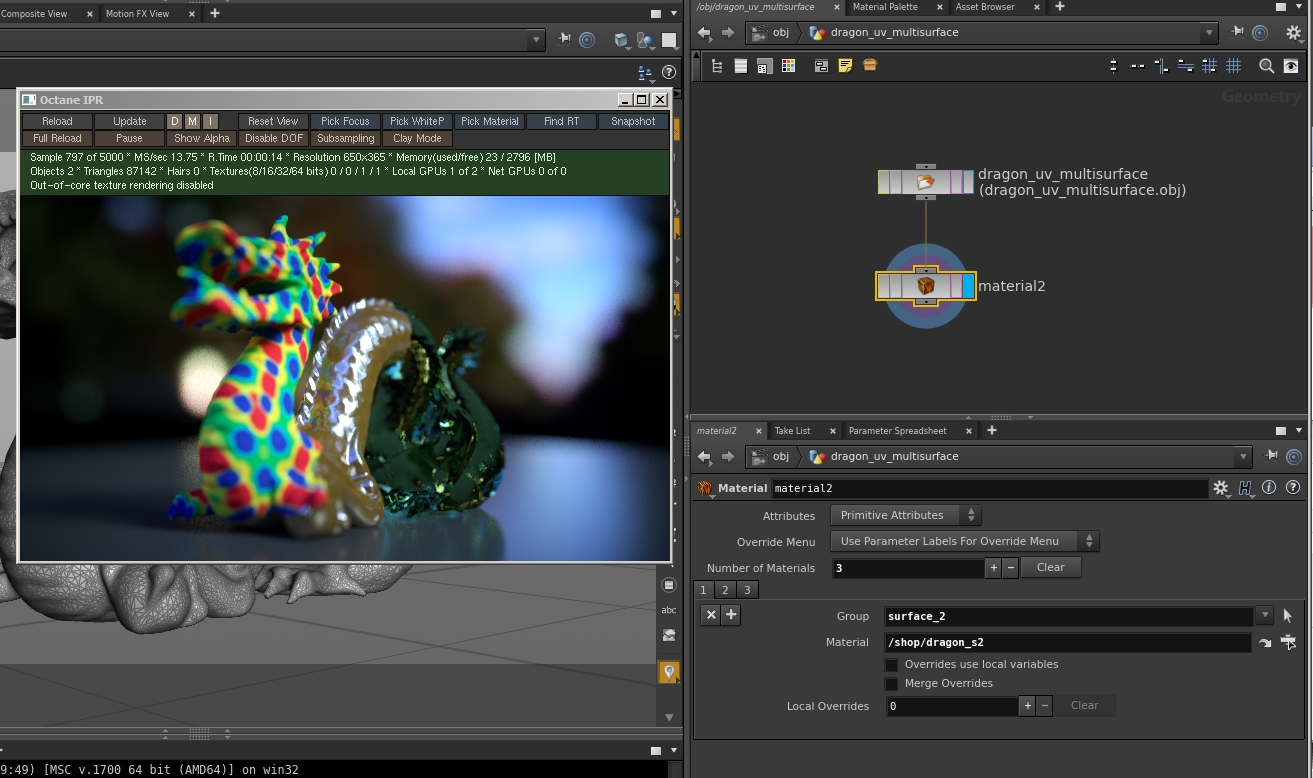Open the dragon_uv_multisurface file node icon
The width and height of the screenshot is (1313, 778).
click(x=926, y=182)
